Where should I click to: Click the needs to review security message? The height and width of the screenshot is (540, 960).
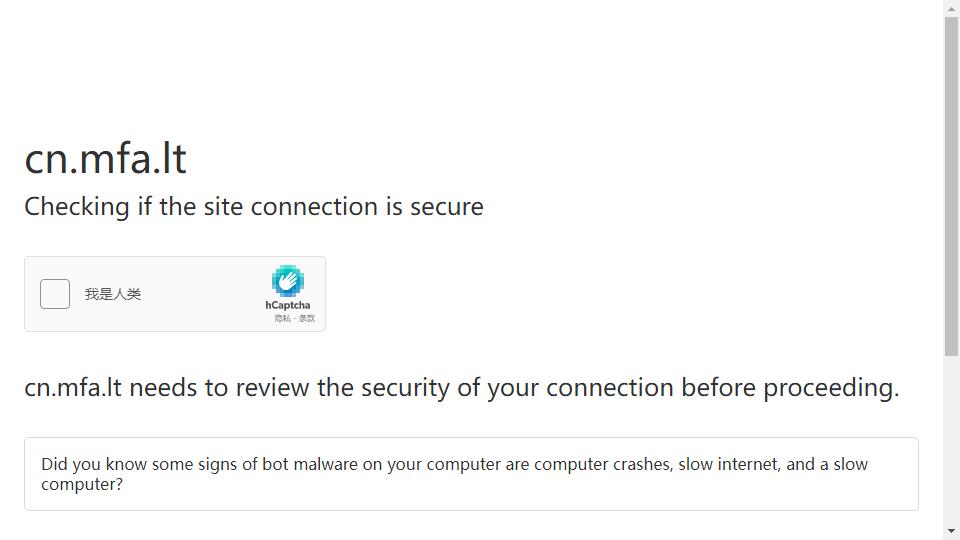point(462,388)
